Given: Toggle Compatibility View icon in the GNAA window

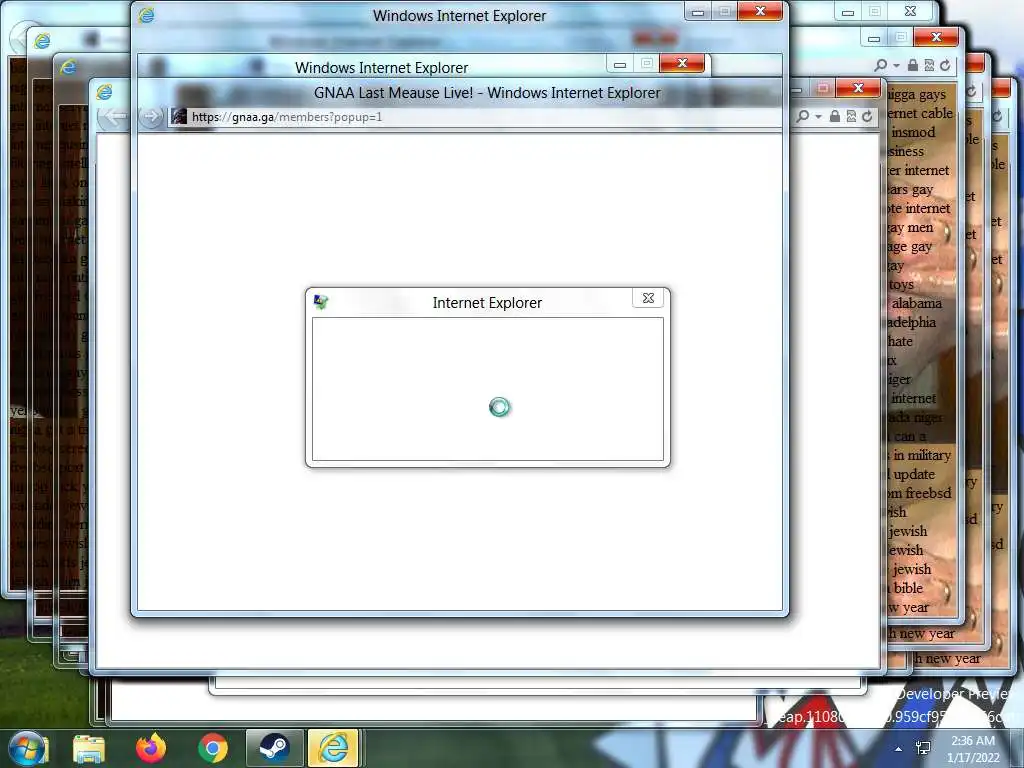Looking at the screenshot, I should (x=851, y=116).
